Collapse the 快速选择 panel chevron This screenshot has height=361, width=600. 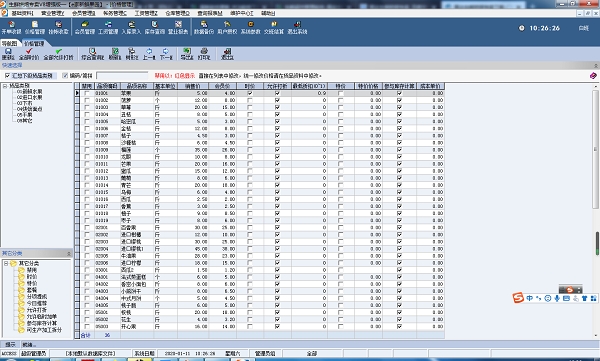(x=596, y=65)
